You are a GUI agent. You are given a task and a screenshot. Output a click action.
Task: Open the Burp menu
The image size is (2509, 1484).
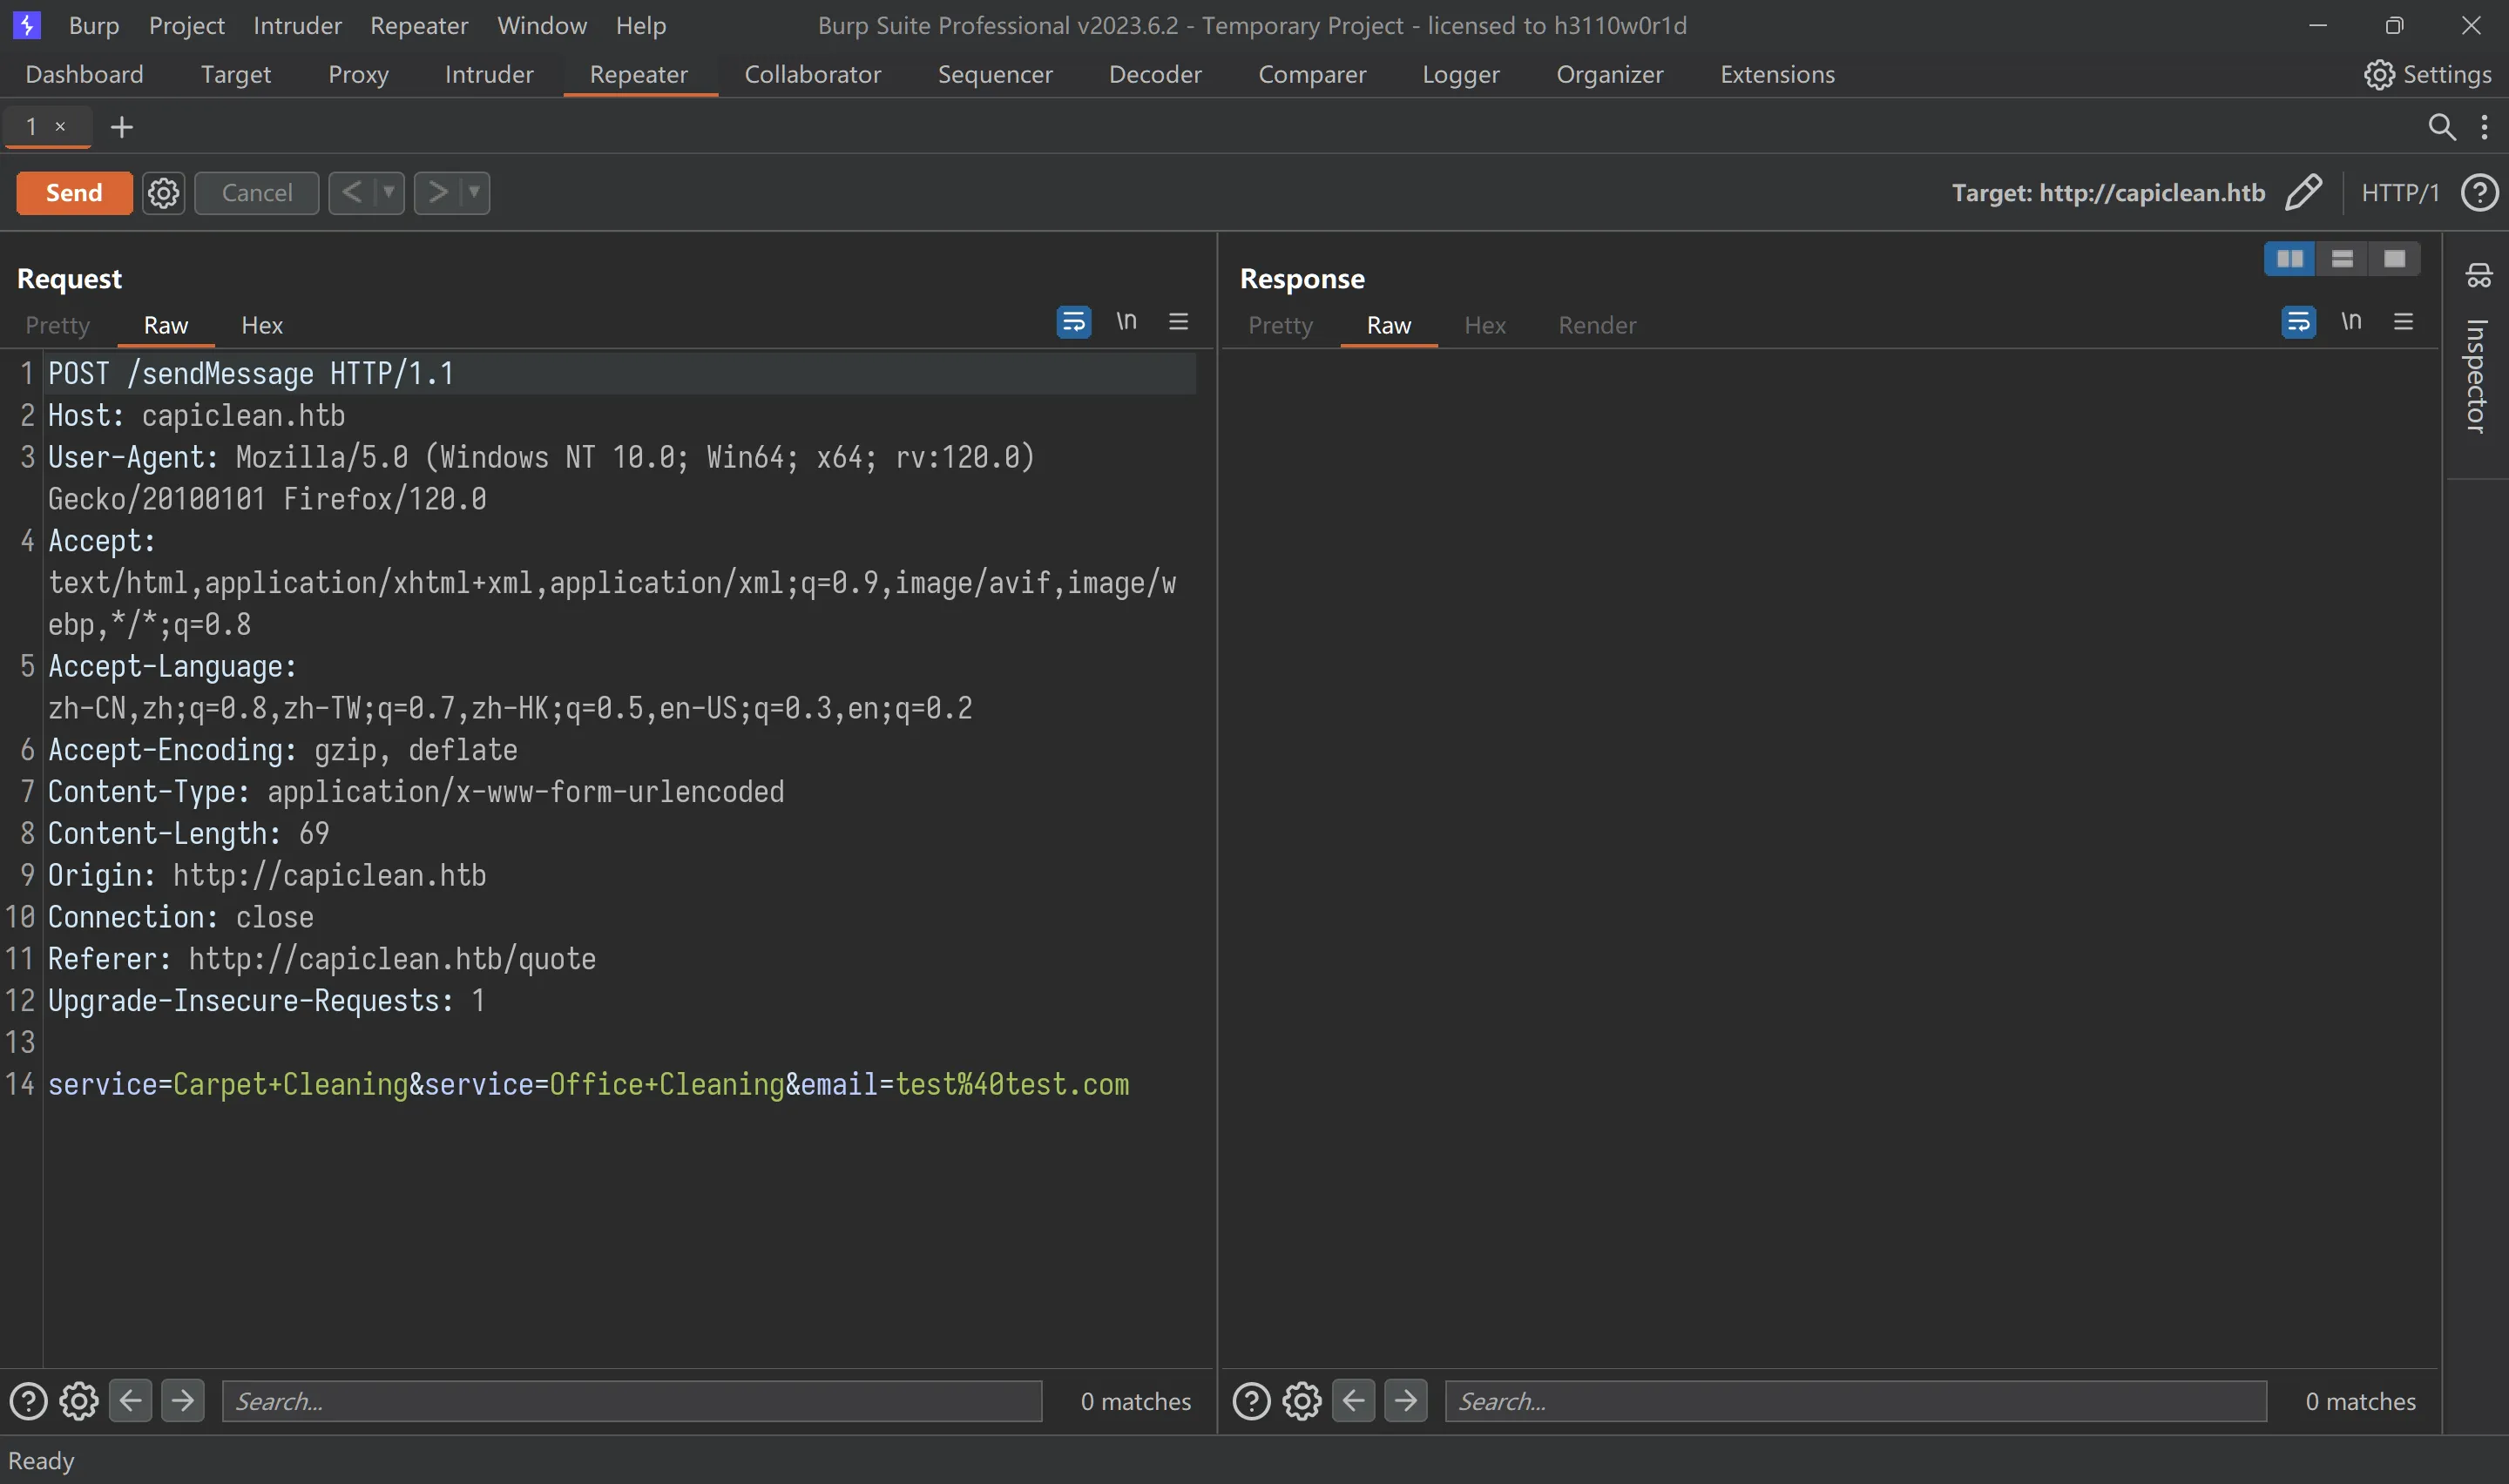pos(94,25)
